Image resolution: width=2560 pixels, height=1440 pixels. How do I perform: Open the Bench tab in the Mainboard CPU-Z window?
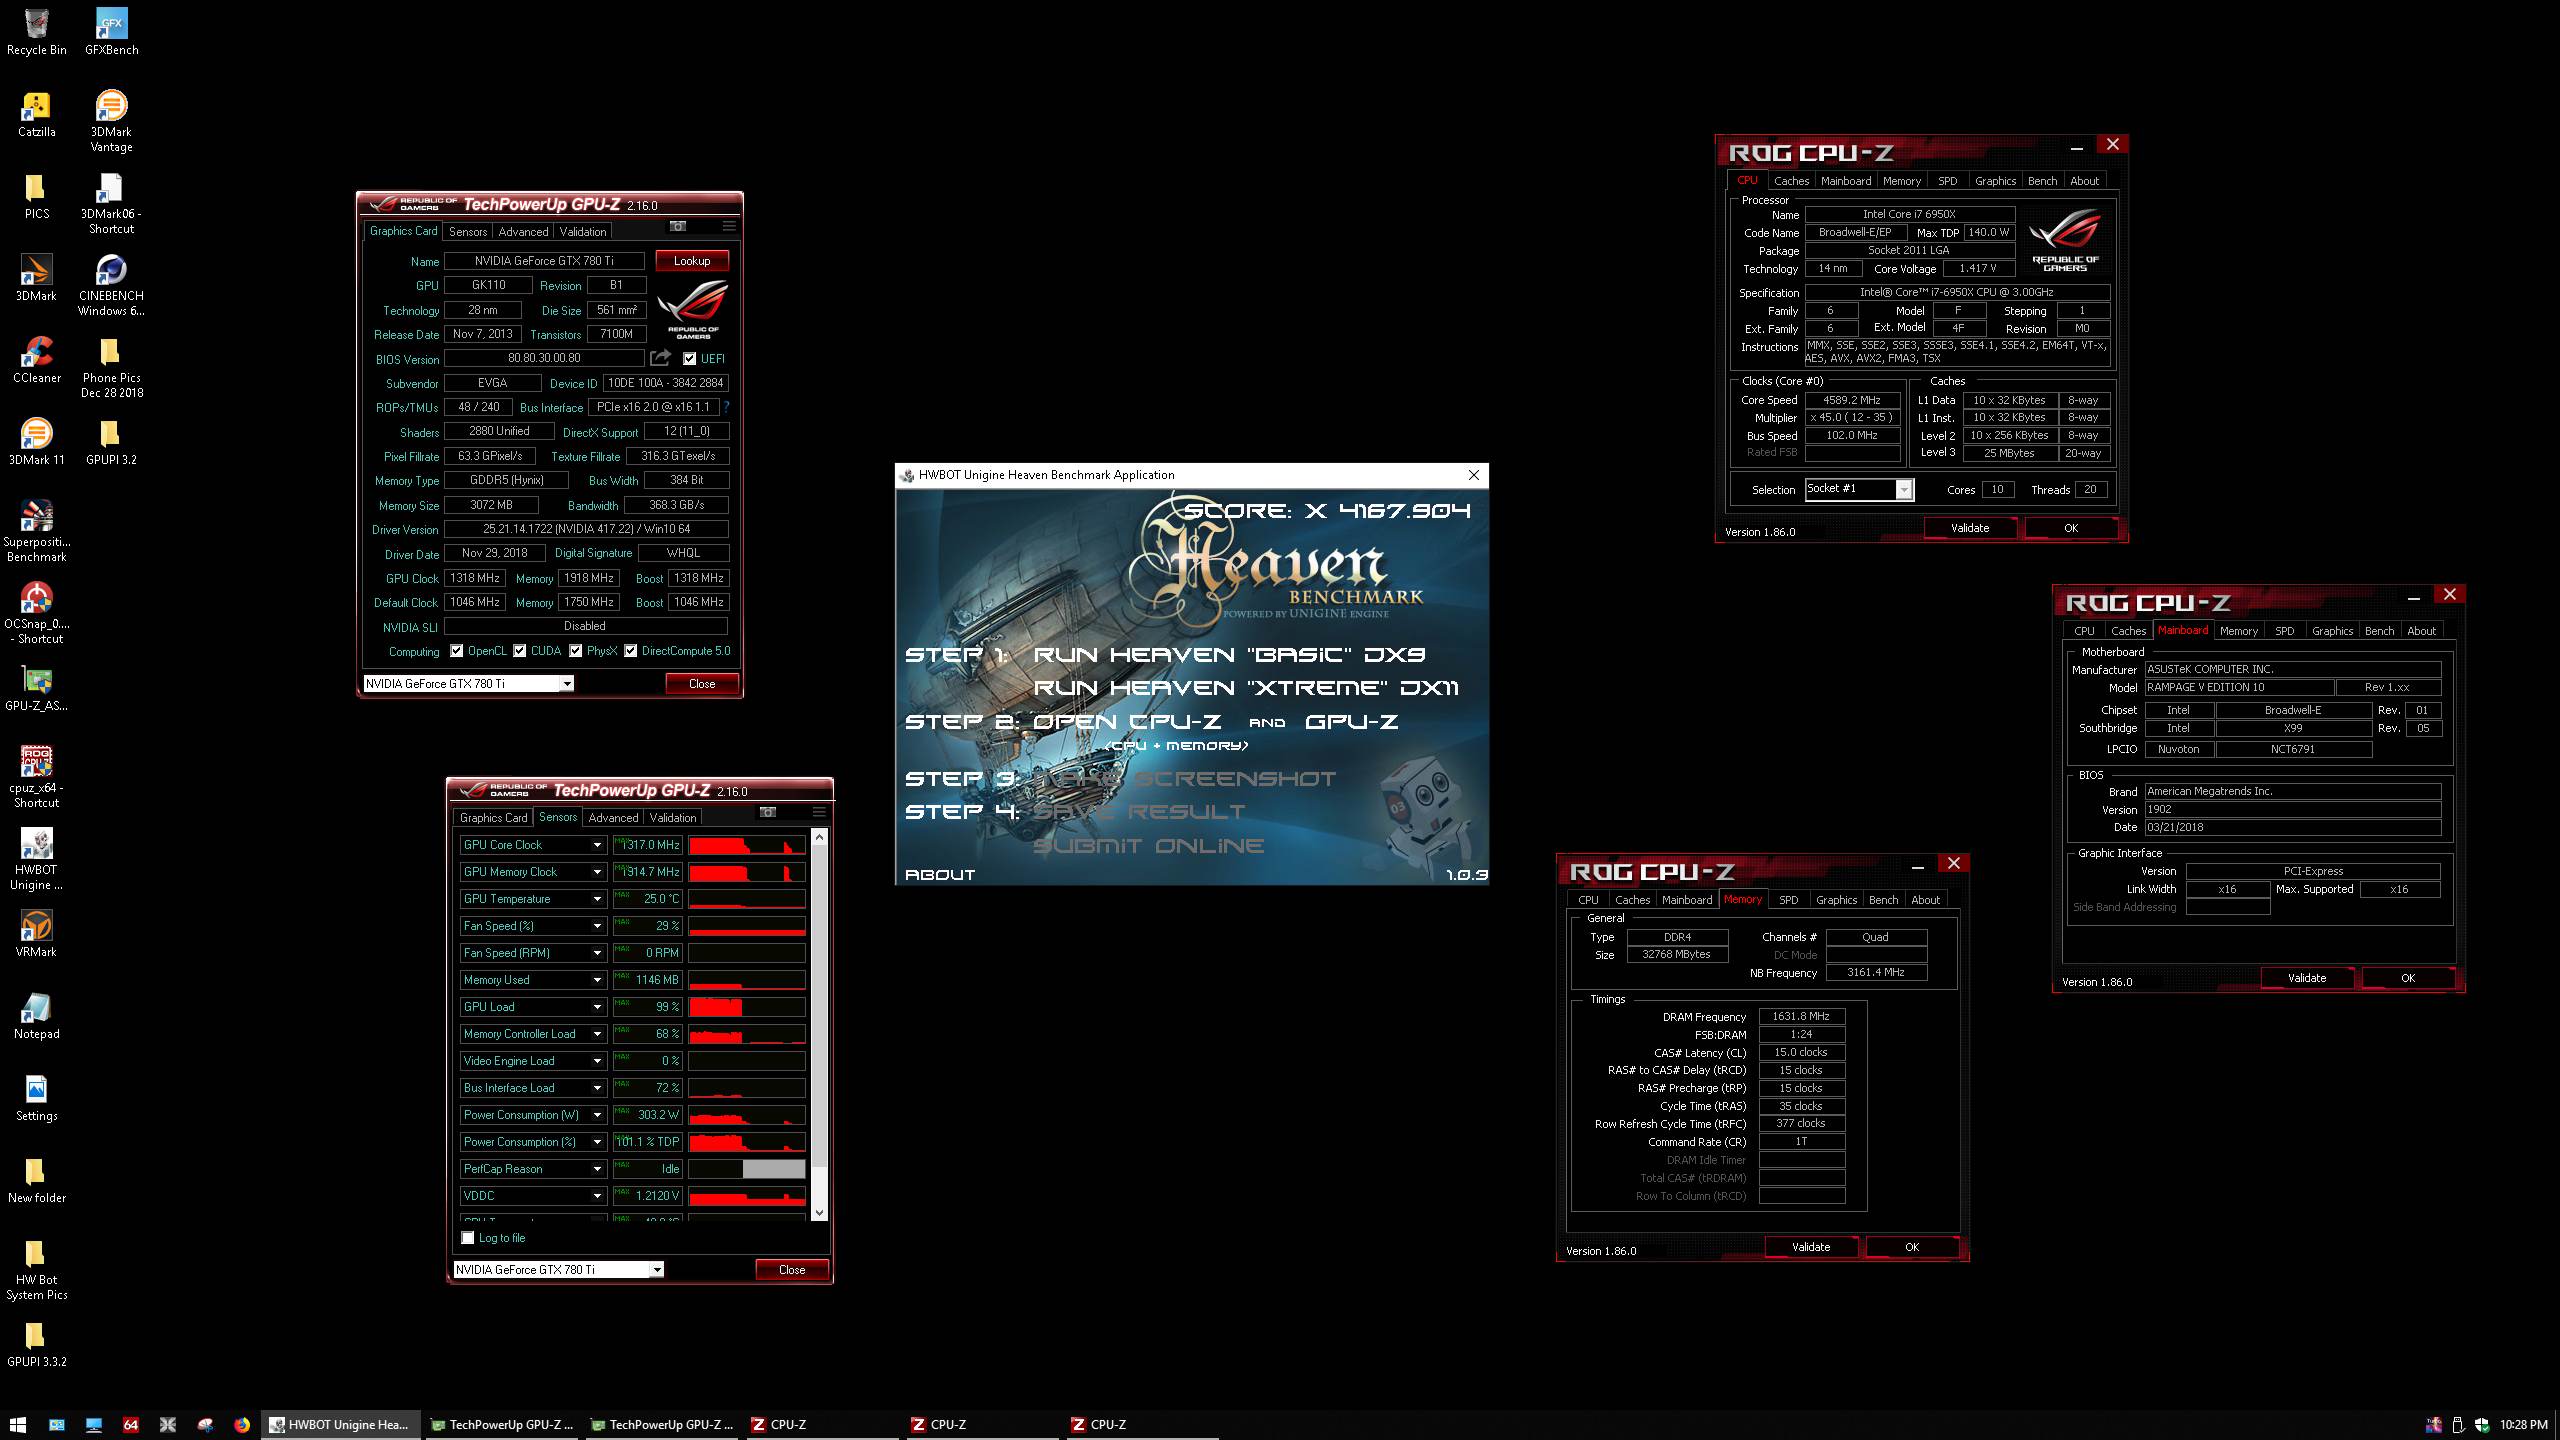2379,631
